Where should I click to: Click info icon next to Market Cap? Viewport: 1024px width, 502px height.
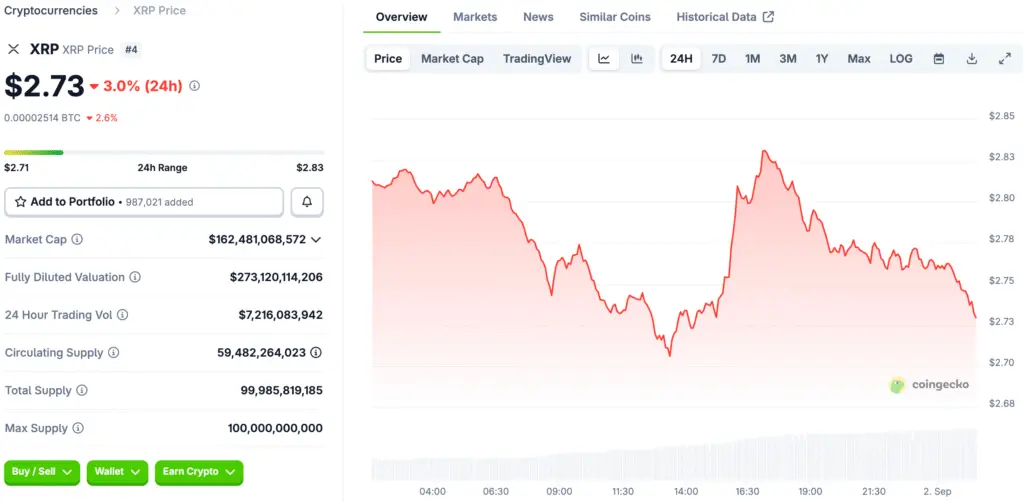77,240
